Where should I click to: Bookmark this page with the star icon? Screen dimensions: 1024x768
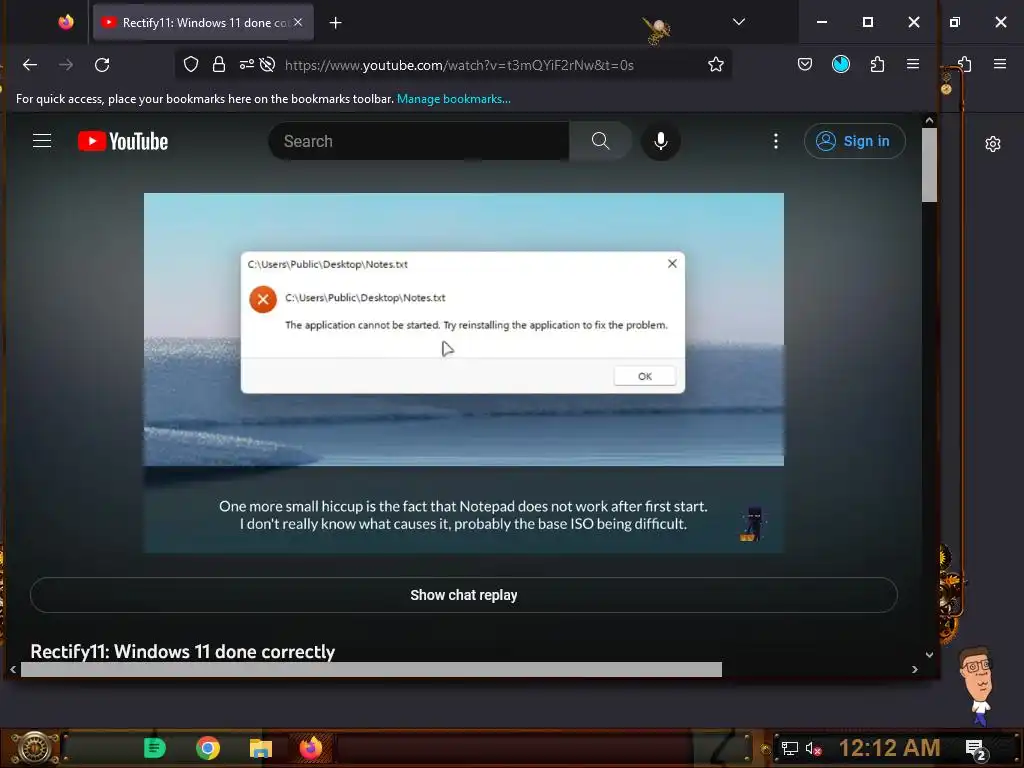pos(716,65)
